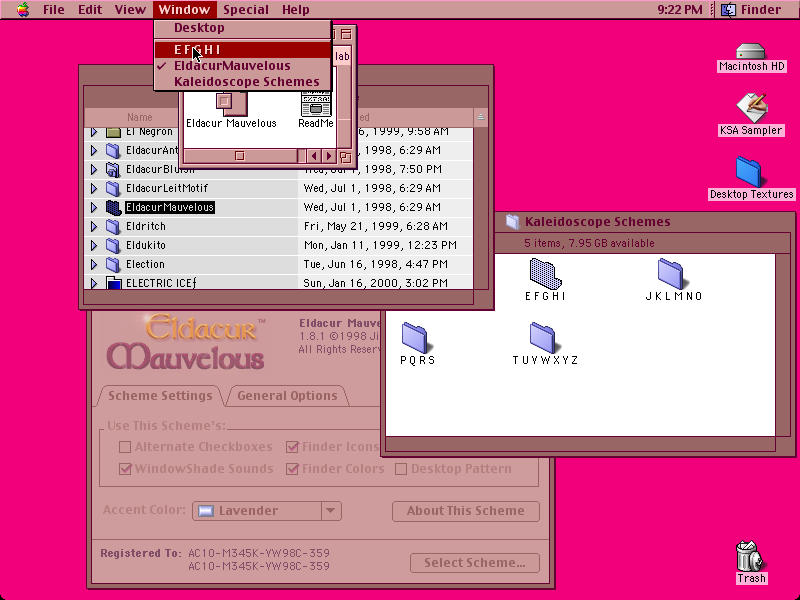Screen dimensions: 800x600
Task: Click the El Negron folder icon in list
Action: 113,132
